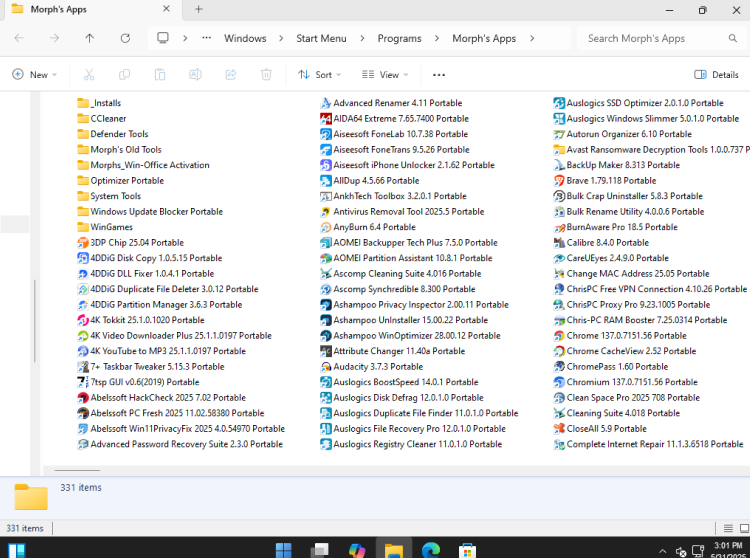This screenshot has width=750, height=558.
Task: Click the Delete trash icon
Action: pos(266,75)
